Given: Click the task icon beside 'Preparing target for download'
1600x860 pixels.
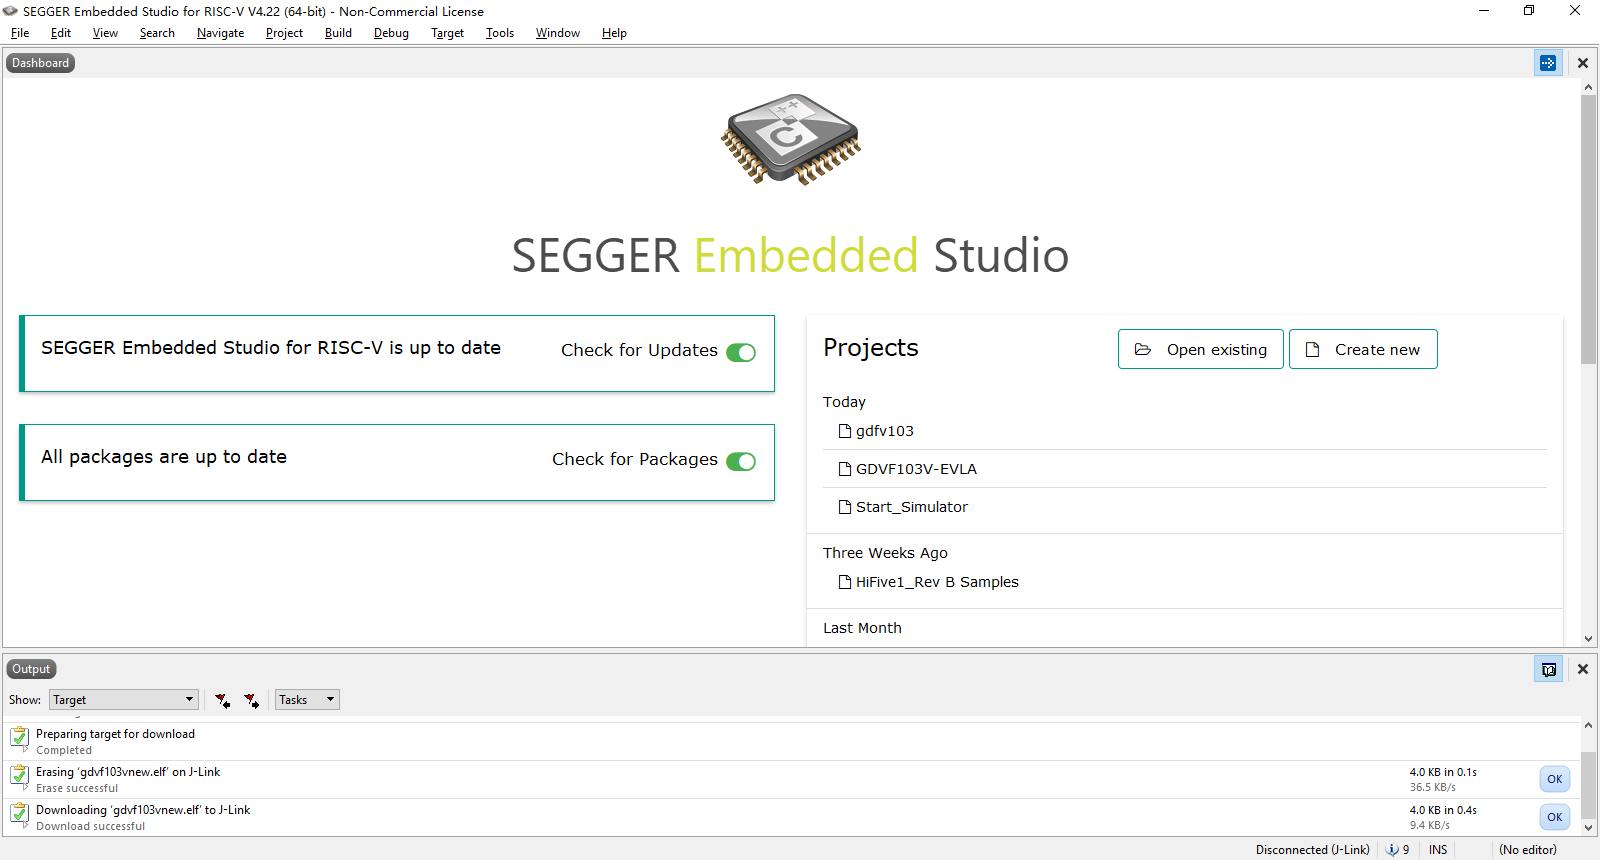Looking at the screenshot, I should pos(19,737).
